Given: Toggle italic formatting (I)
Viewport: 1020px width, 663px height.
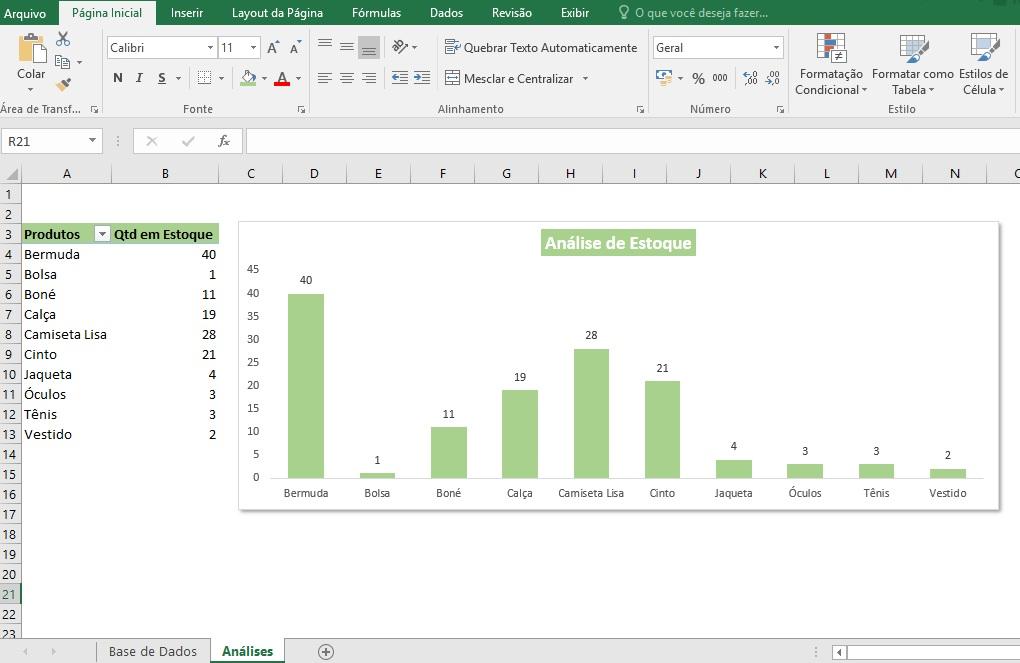Looking at the screenshot, I should [x=139, y=78].
